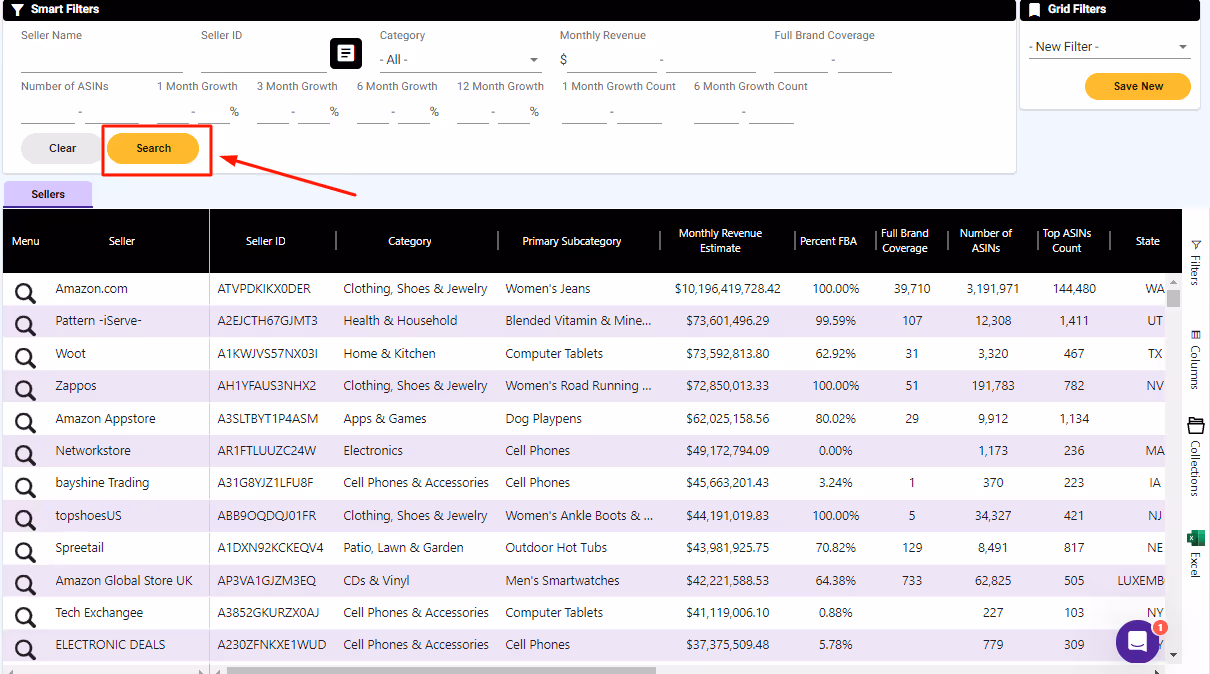
Task: Sort by Percent FBA column header
Action: [x=829, y=241]
